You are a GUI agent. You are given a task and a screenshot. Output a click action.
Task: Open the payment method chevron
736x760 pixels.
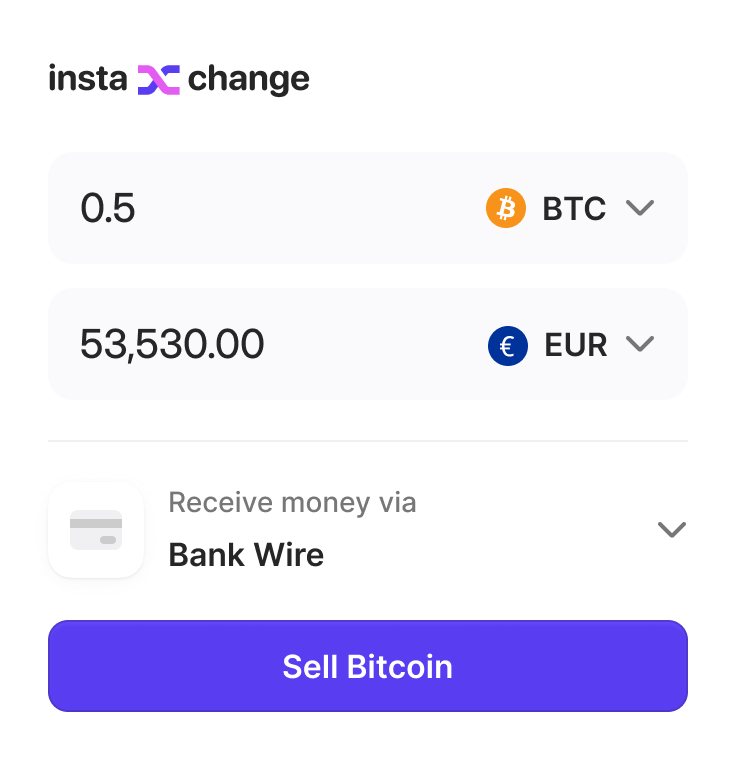click(671, 529)
